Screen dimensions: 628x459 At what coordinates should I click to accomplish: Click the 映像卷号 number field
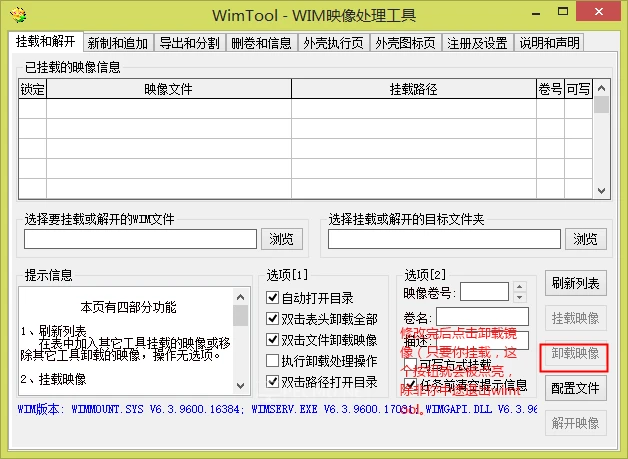484,292
